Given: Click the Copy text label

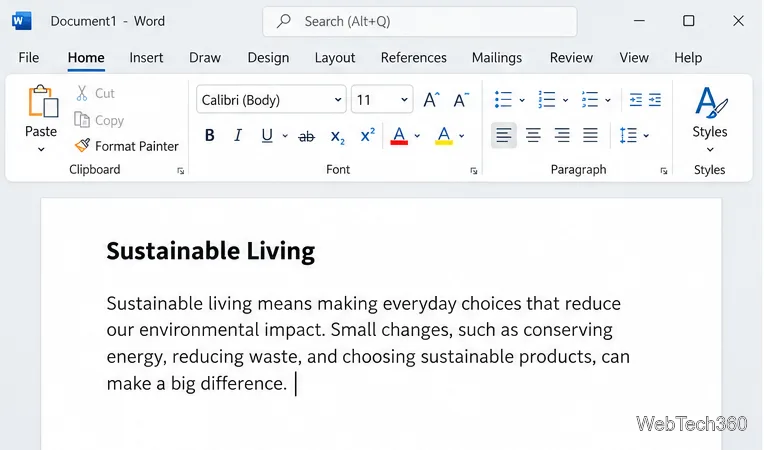Looking at the screenshot, I should pyautogui.click(x=110, y=120).
